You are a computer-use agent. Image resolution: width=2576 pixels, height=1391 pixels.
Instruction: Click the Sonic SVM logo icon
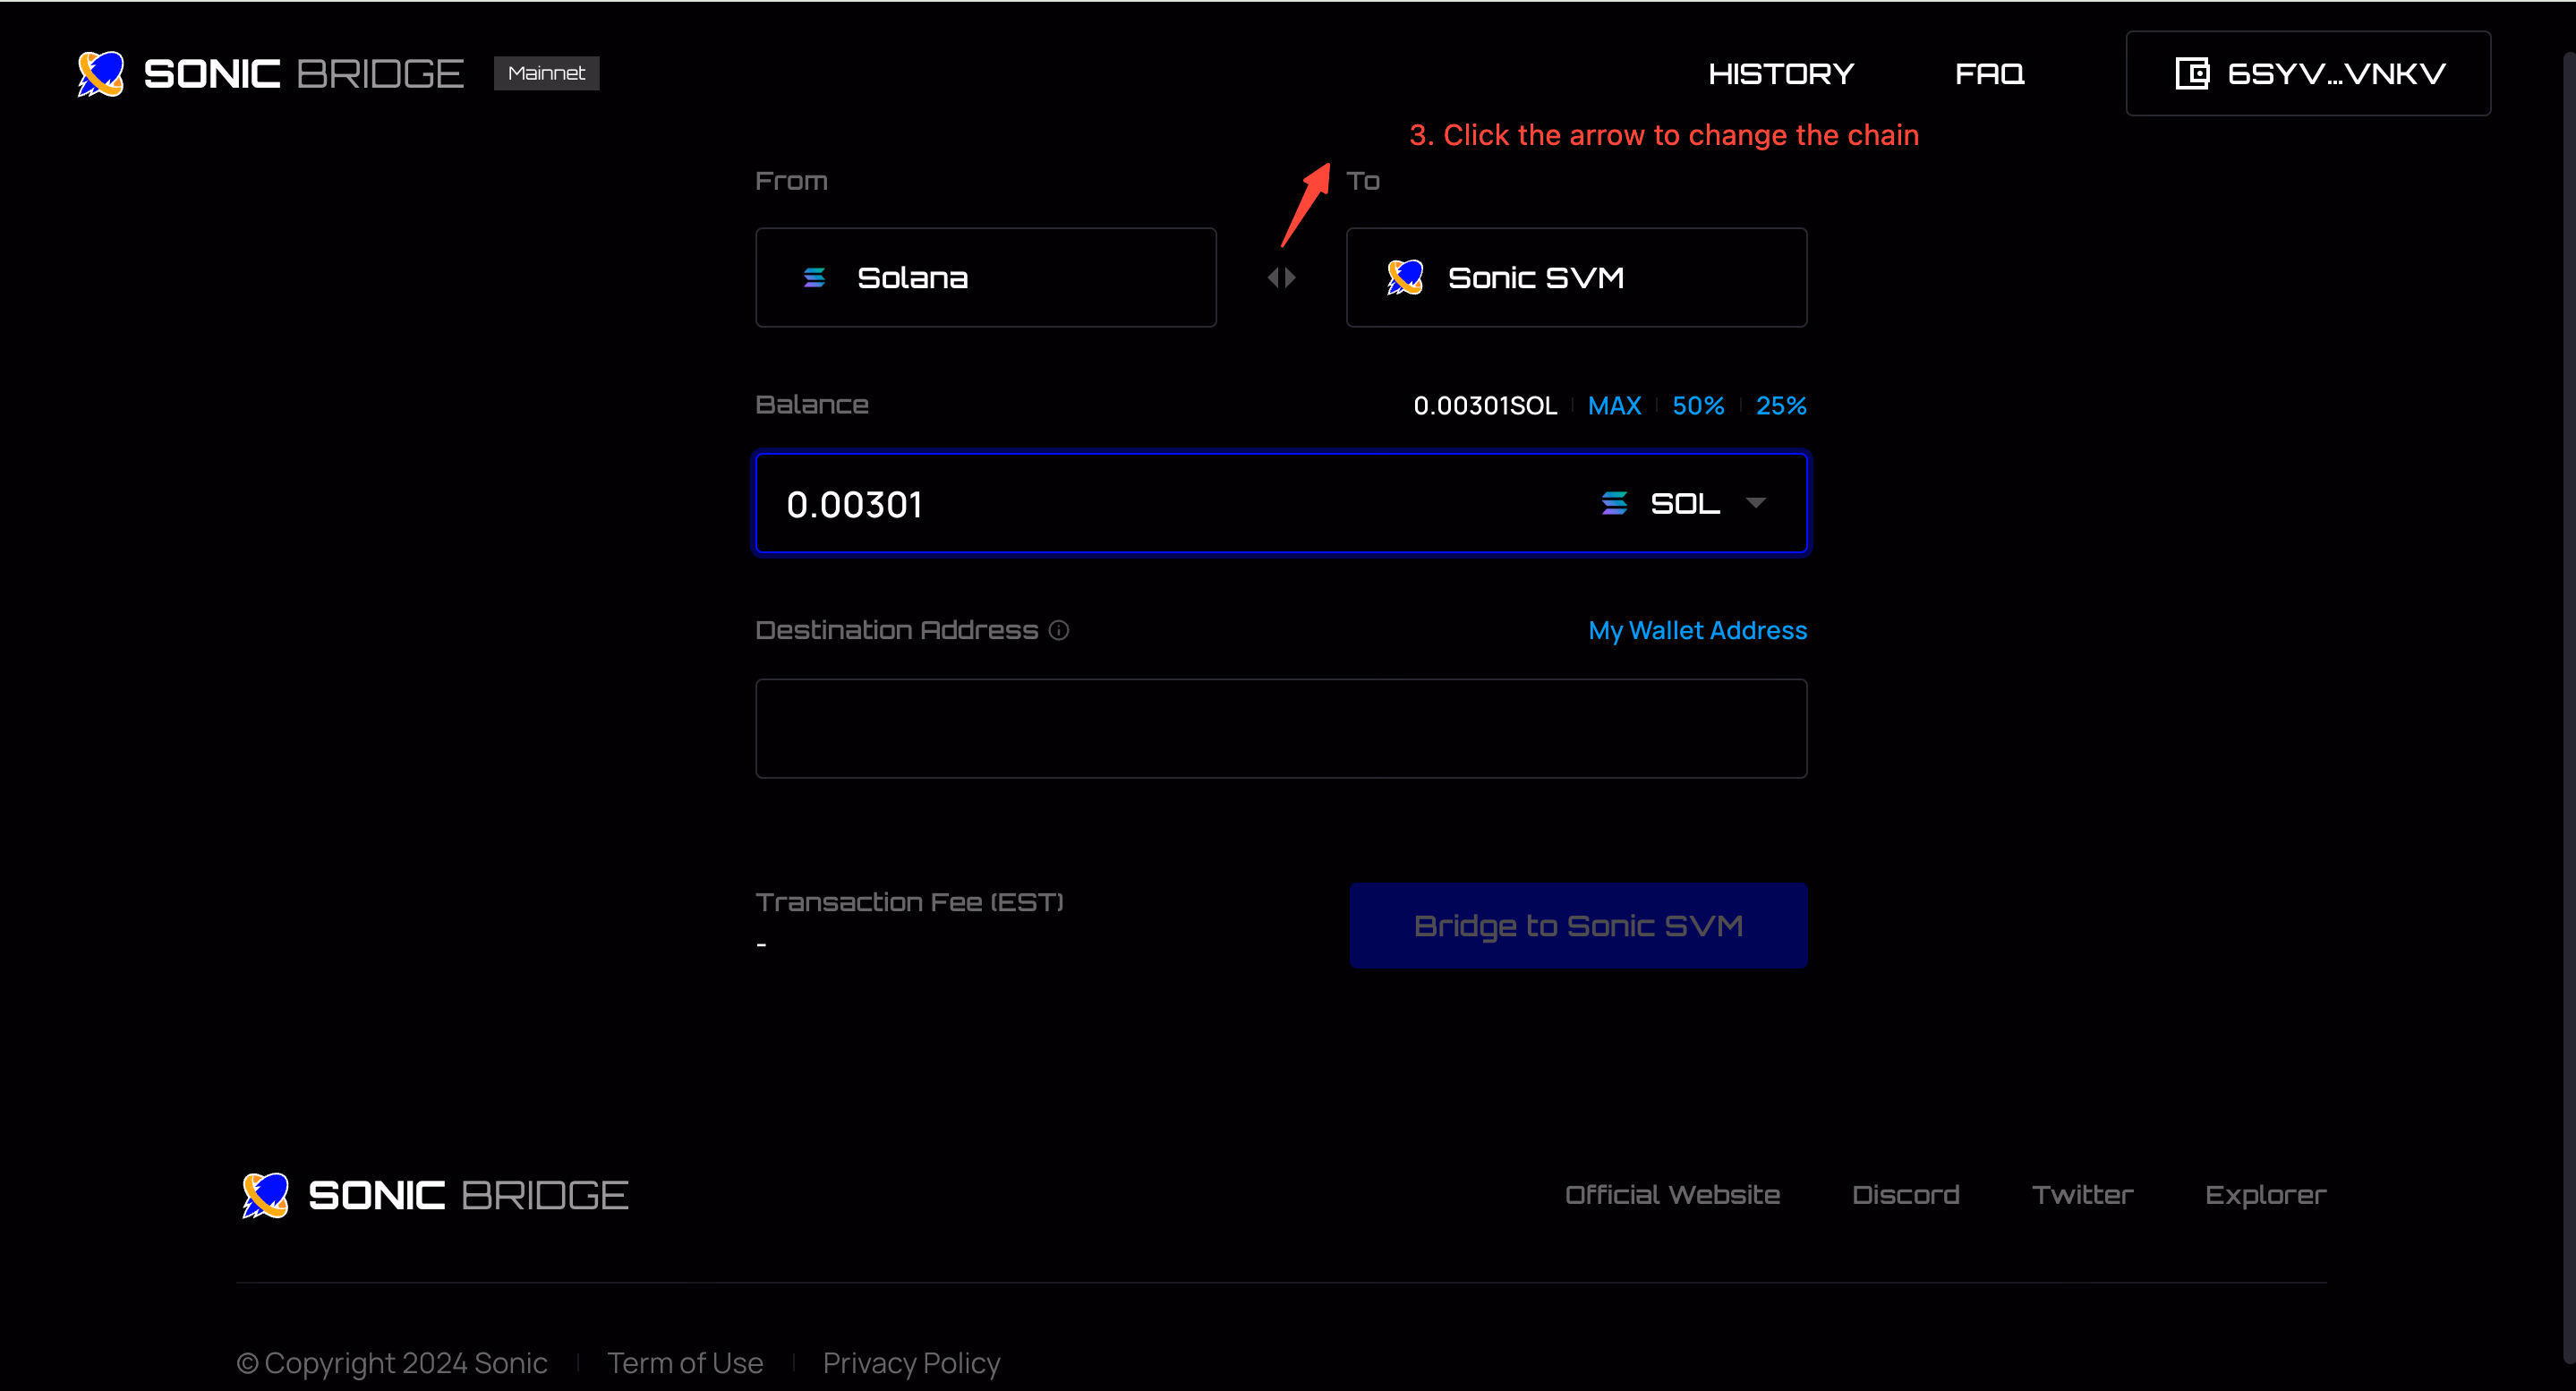[1405, 277]
